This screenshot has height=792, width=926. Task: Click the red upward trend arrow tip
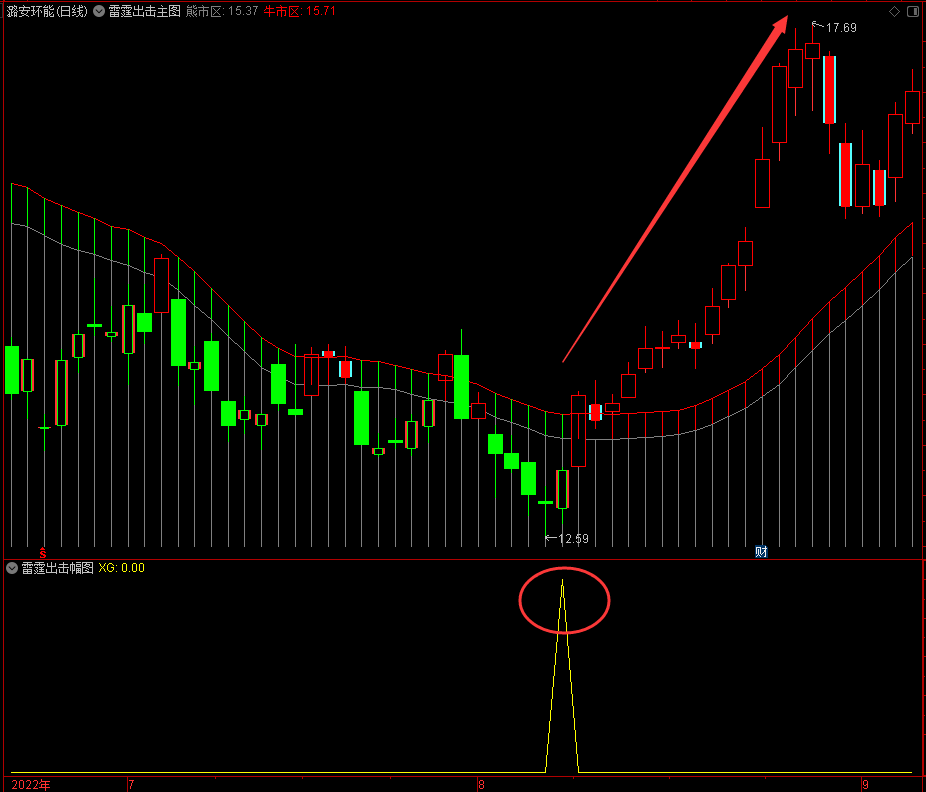click(x=785, y=19)
